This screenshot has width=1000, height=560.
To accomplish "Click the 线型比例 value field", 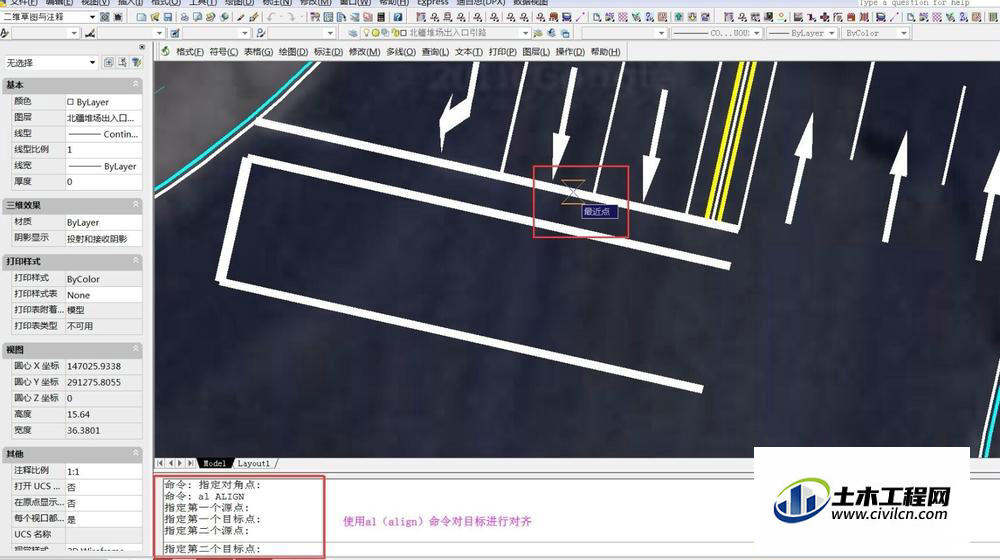I will click(103, 149).
